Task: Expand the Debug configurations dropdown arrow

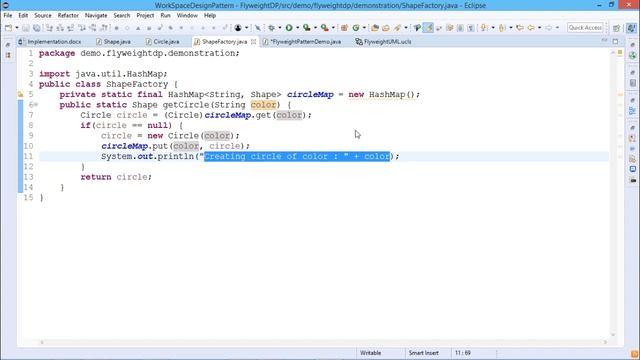Action: point(280,28)
